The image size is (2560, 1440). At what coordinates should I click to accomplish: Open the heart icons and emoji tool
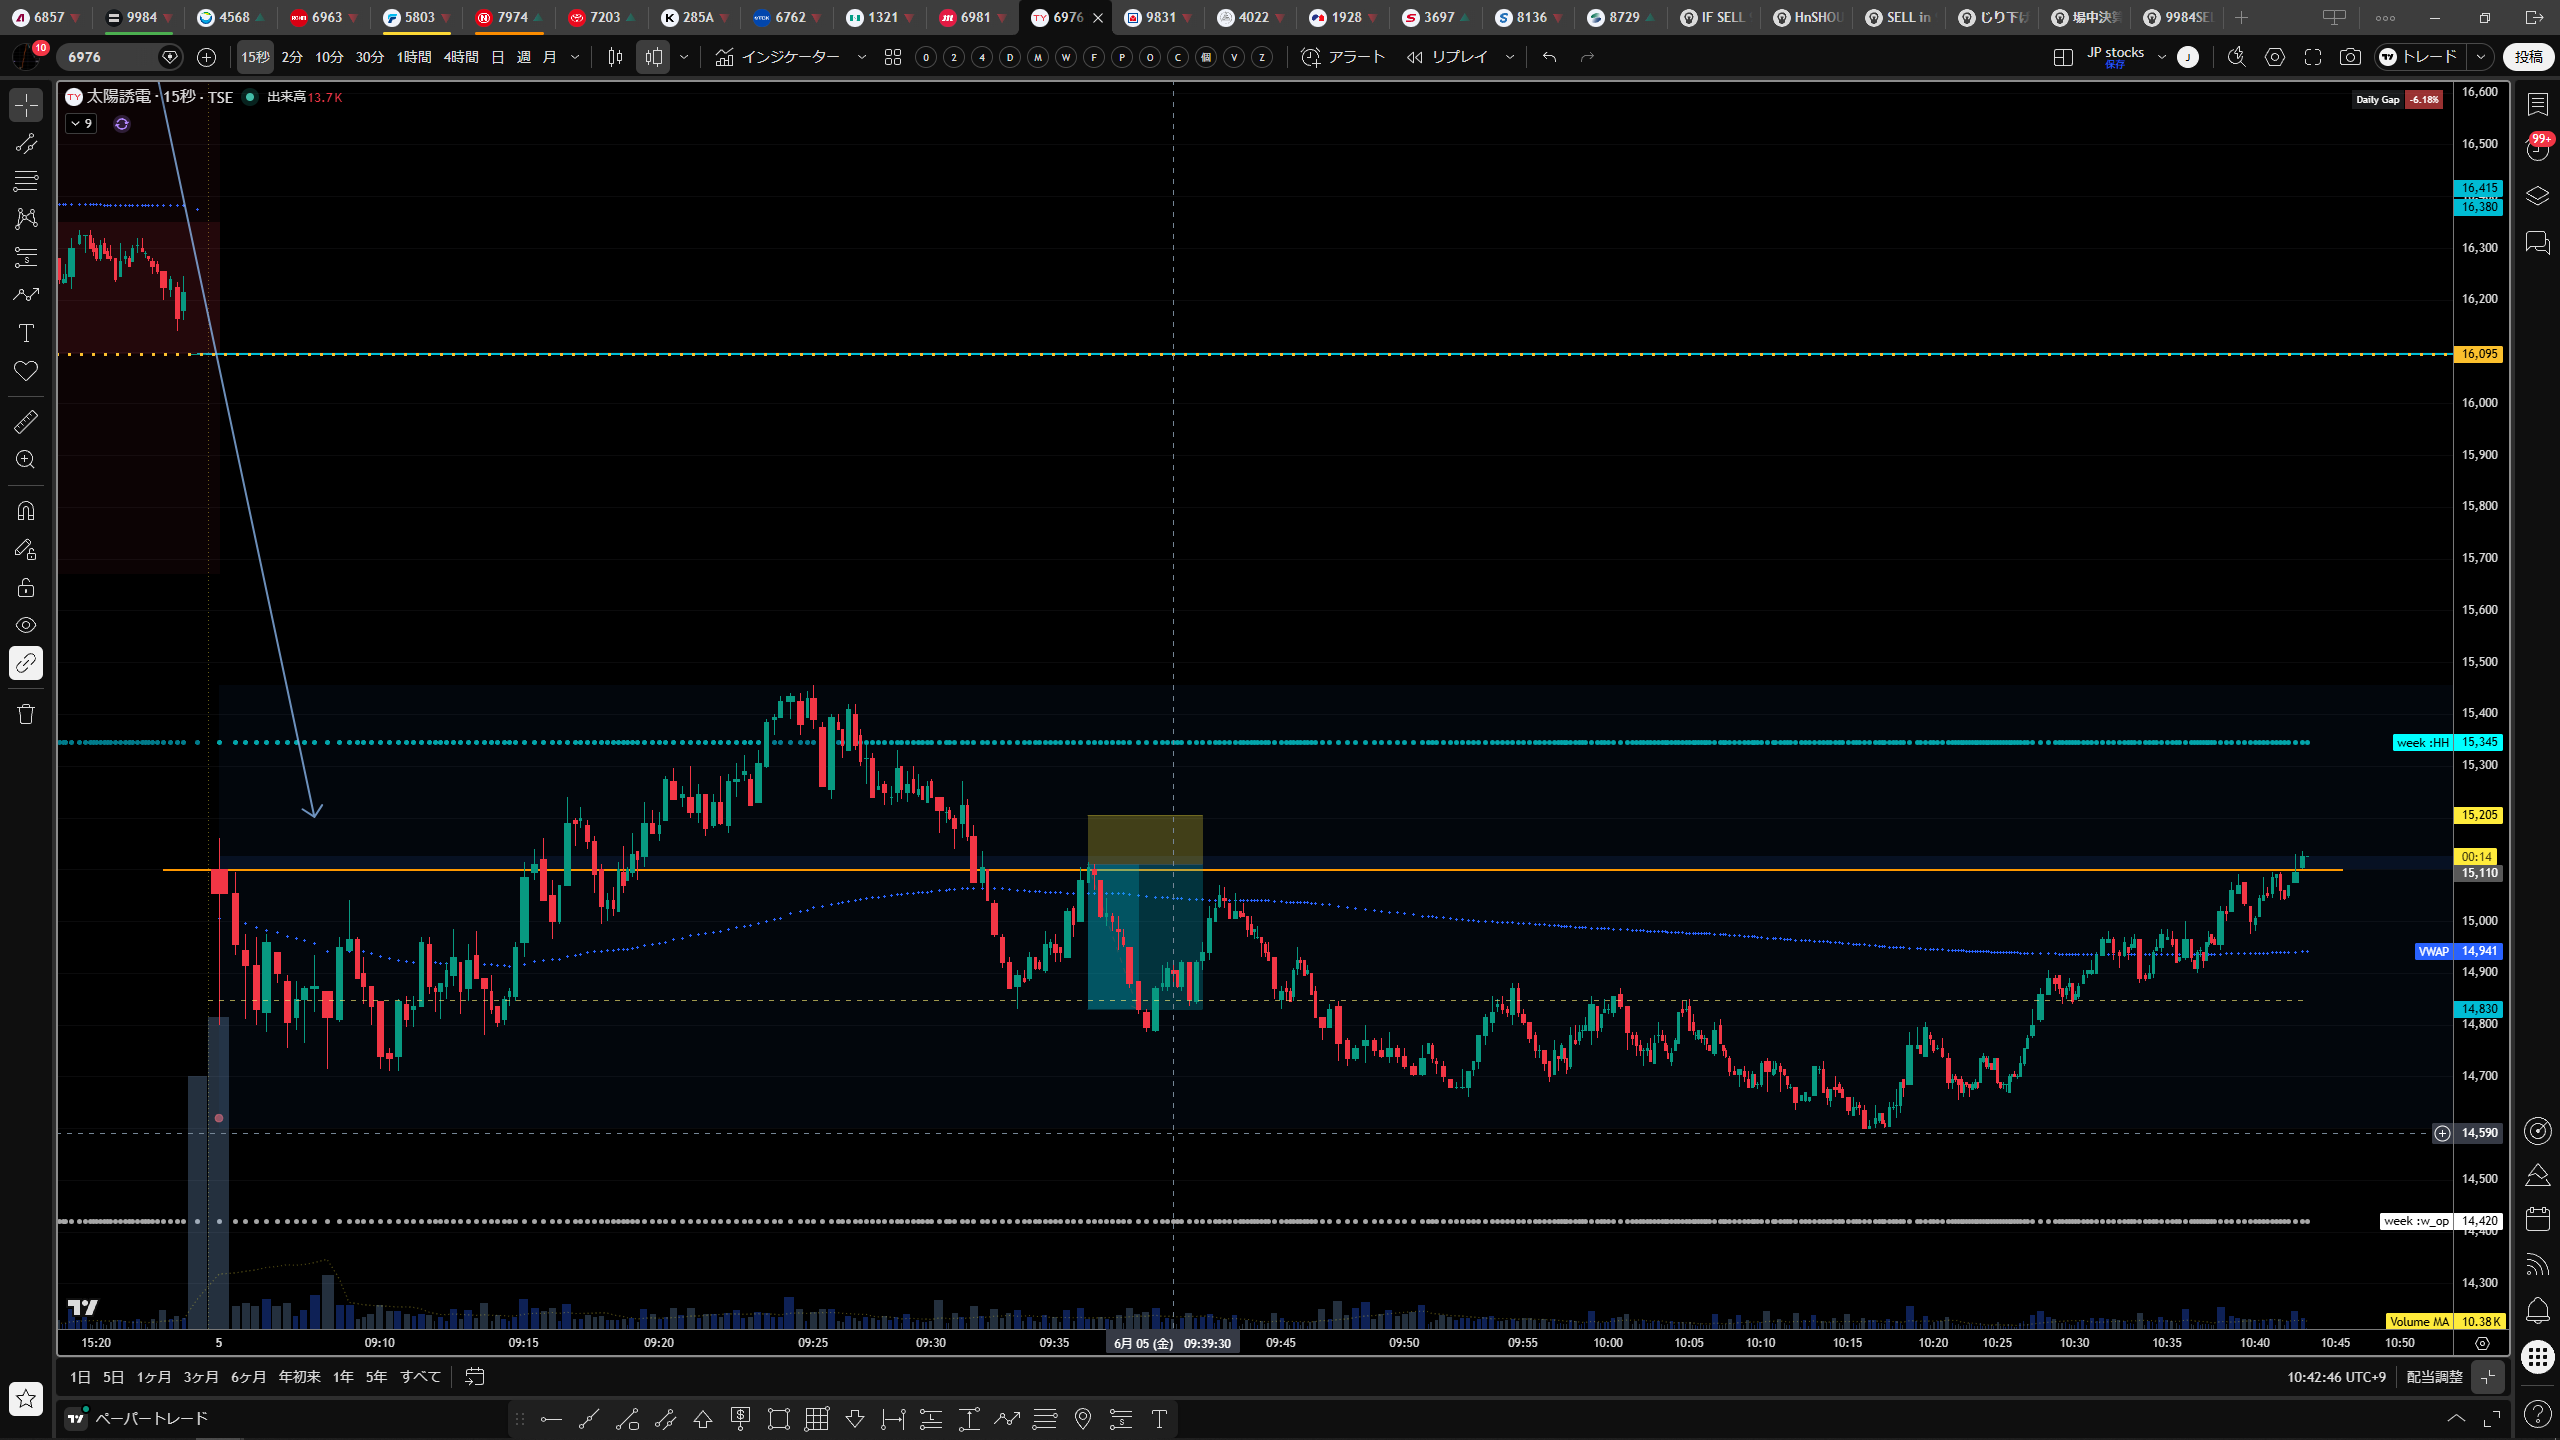click(x=26, y=371)
